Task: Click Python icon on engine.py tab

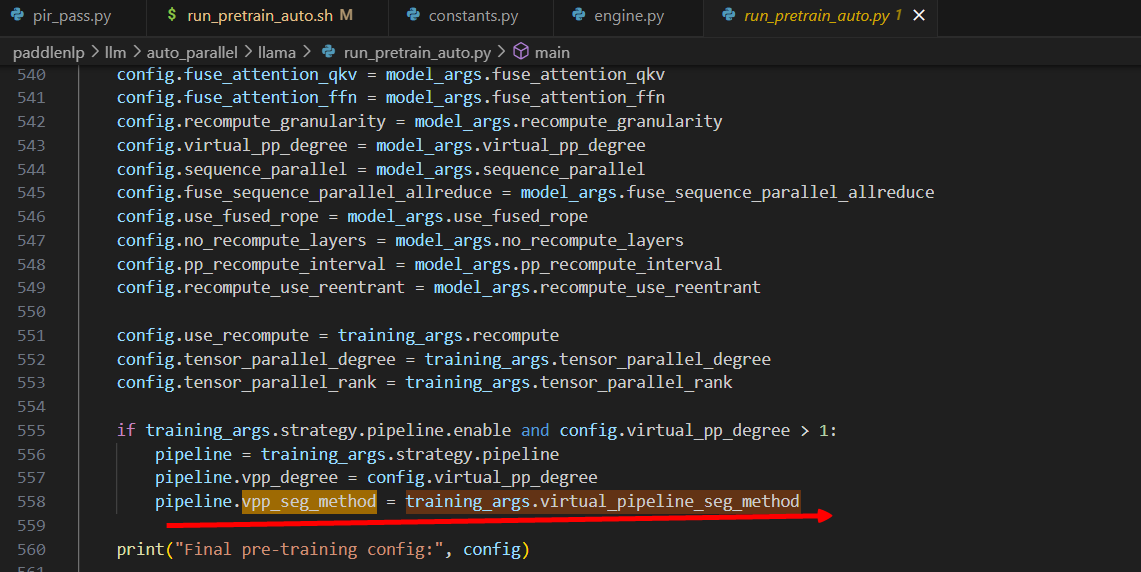Action: pyautogui.click(x=579, y=15)
